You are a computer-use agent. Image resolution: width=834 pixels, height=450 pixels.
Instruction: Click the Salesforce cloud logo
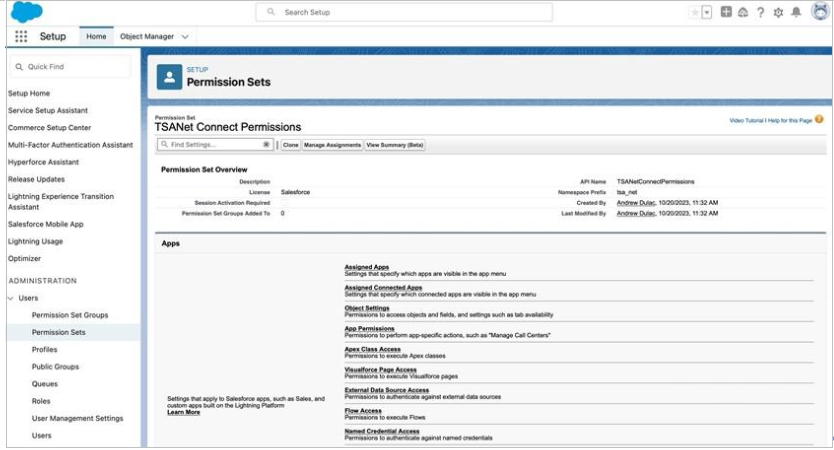tap(26, 12)
